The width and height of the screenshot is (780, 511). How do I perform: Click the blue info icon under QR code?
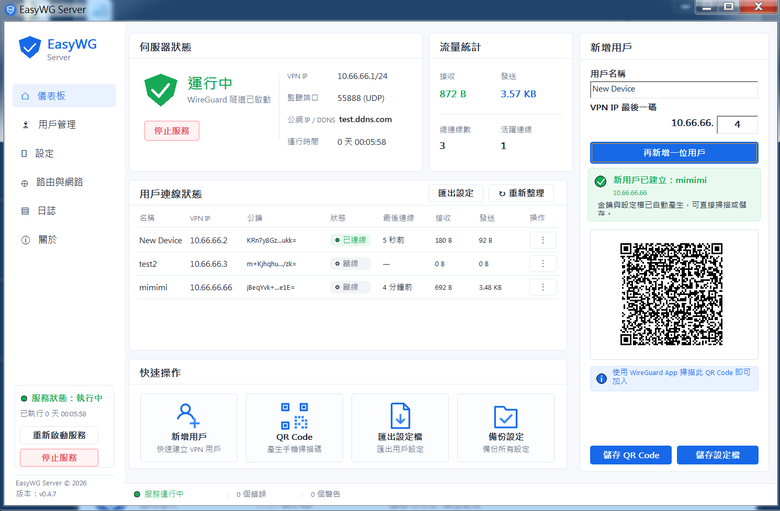(601, 379)
